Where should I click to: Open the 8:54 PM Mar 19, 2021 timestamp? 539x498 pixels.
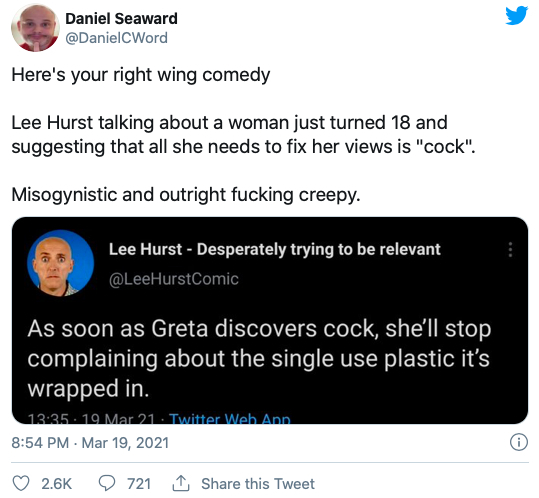click(x=90, y=443)
